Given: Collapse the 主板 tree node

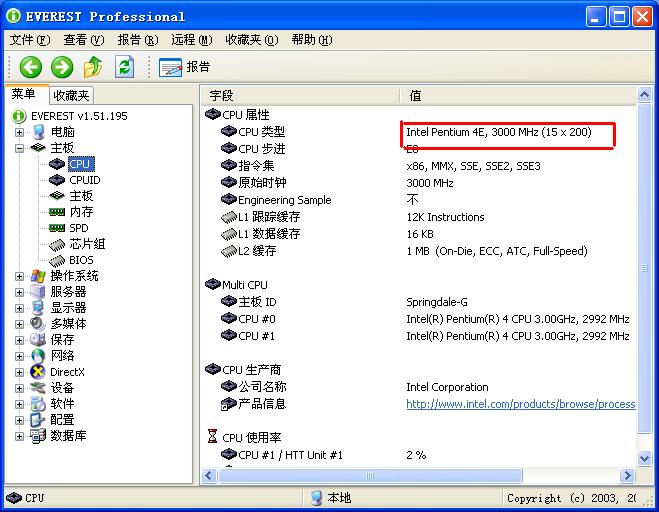Looking at the screenshot, I should coord(19,148).
